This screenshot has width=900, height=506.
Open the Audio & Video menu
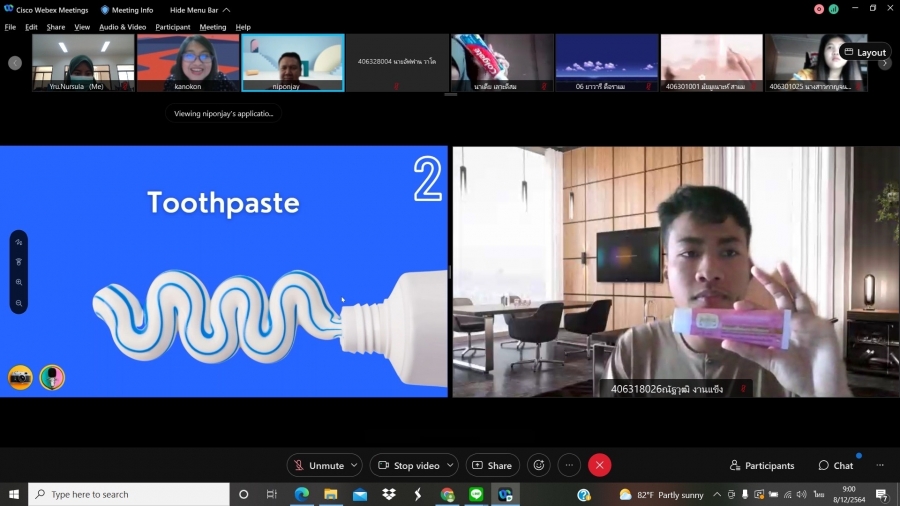click(122, 27)
